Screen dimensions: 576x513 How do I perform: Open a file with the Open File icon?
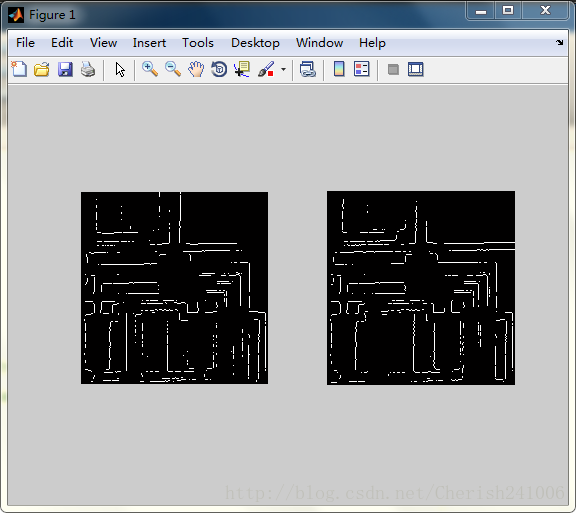click(42, 69)
